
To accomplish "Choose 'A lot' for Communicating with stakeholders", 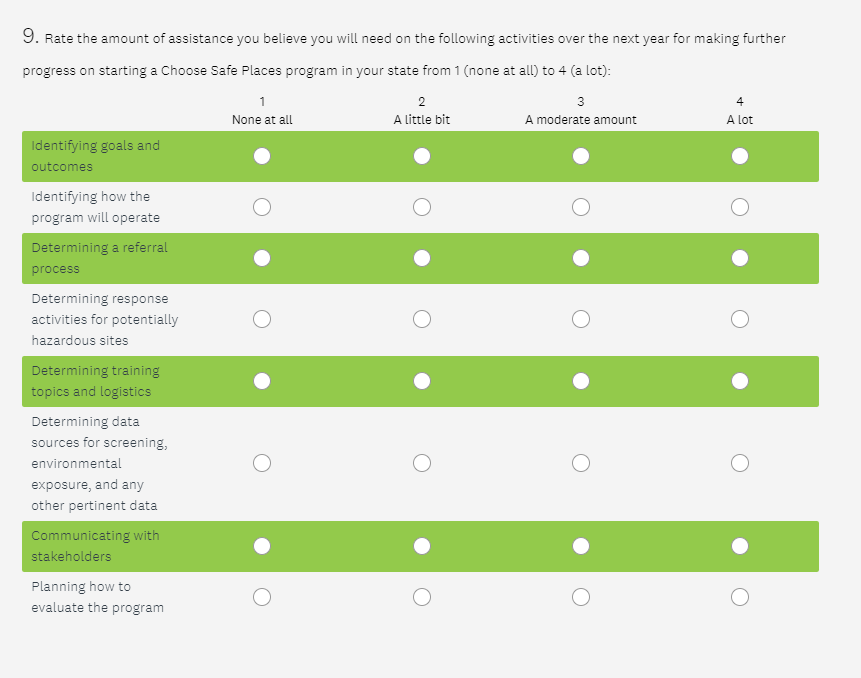I will tap(740, 546).
